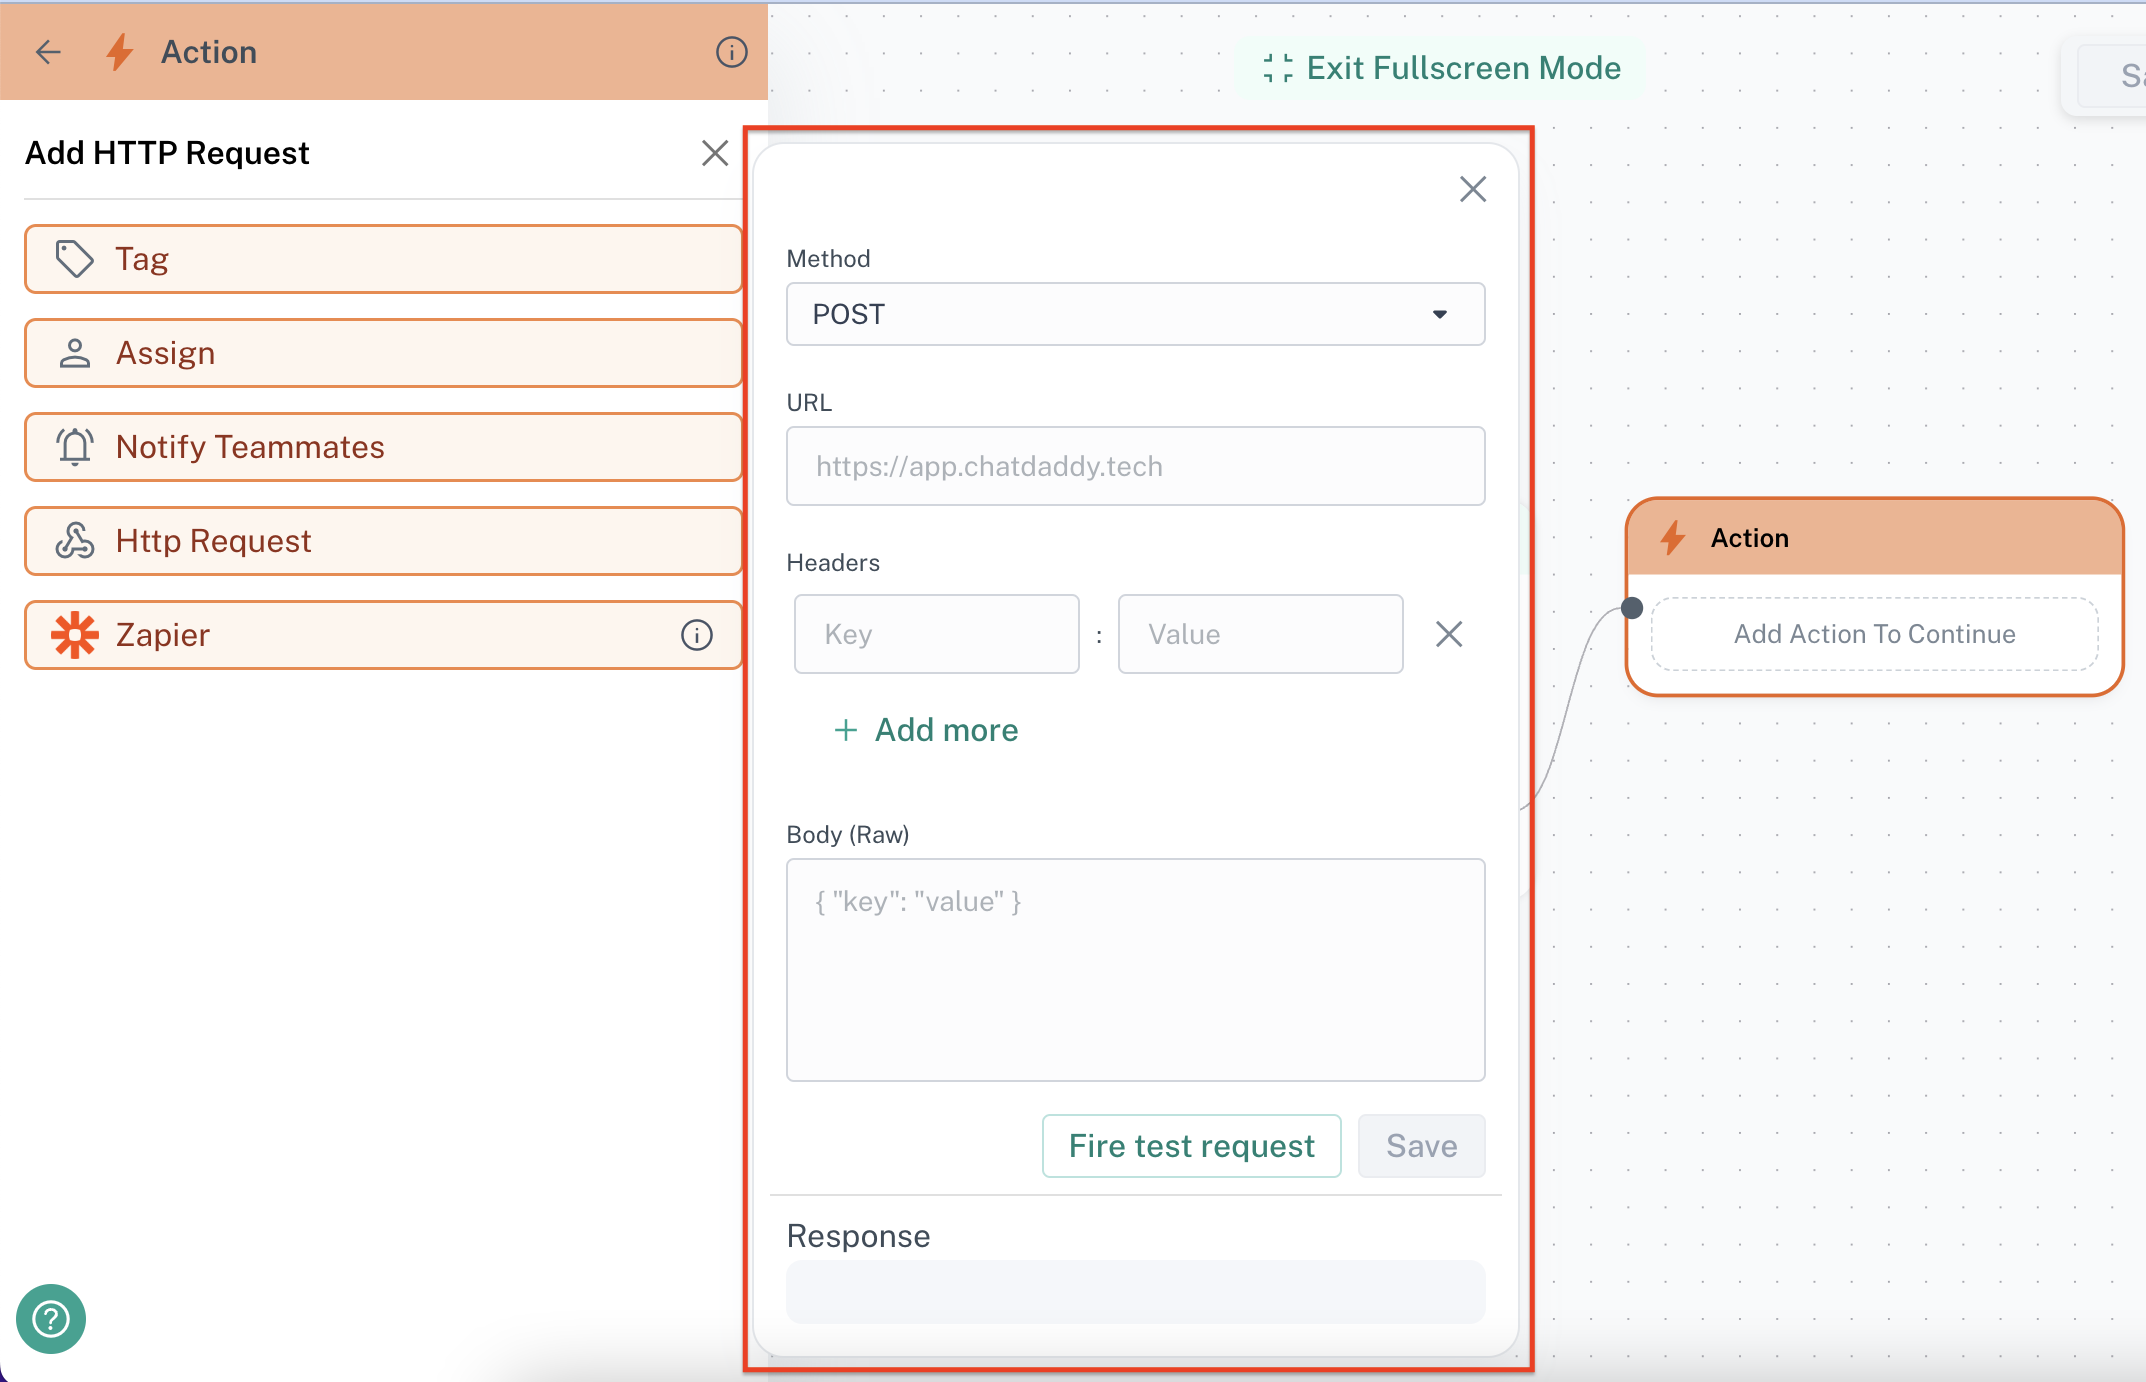This screenshot has width=2146, height=1382.
Task: Open the help question mark button
Action: (51, 1318)
